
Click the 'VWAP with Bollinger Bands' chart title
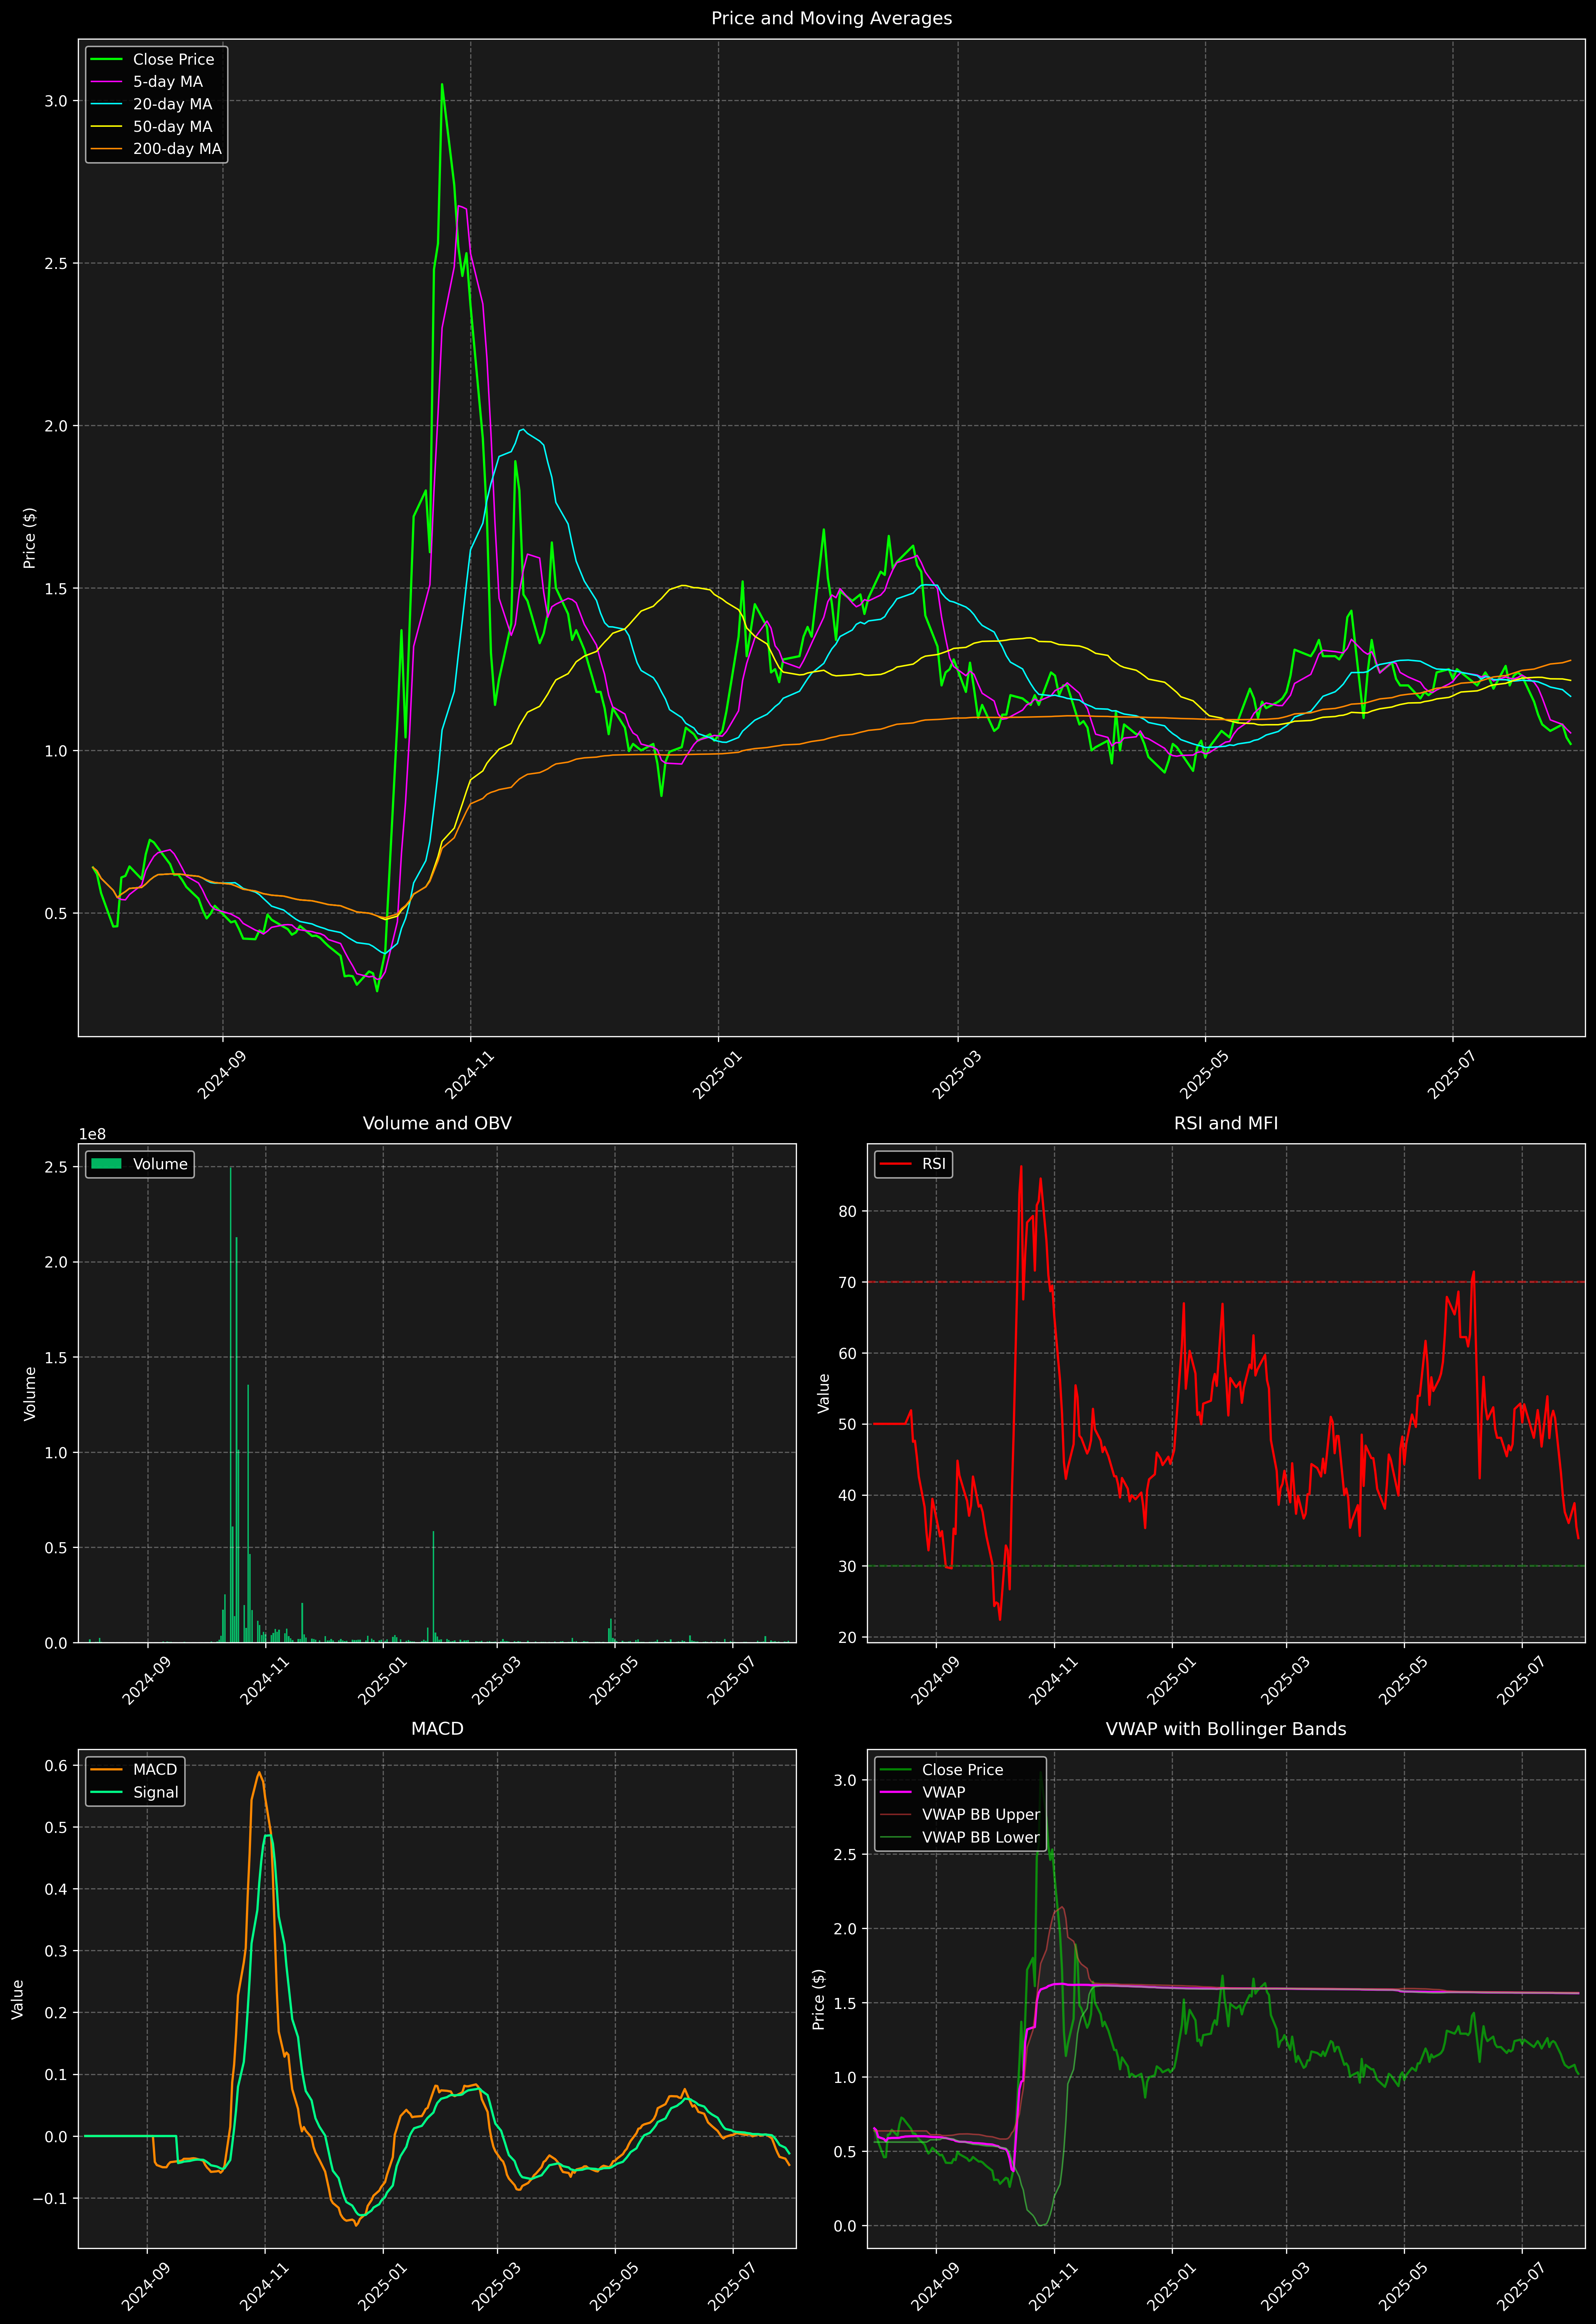pyautogui.click(x=1226, y=1729)
